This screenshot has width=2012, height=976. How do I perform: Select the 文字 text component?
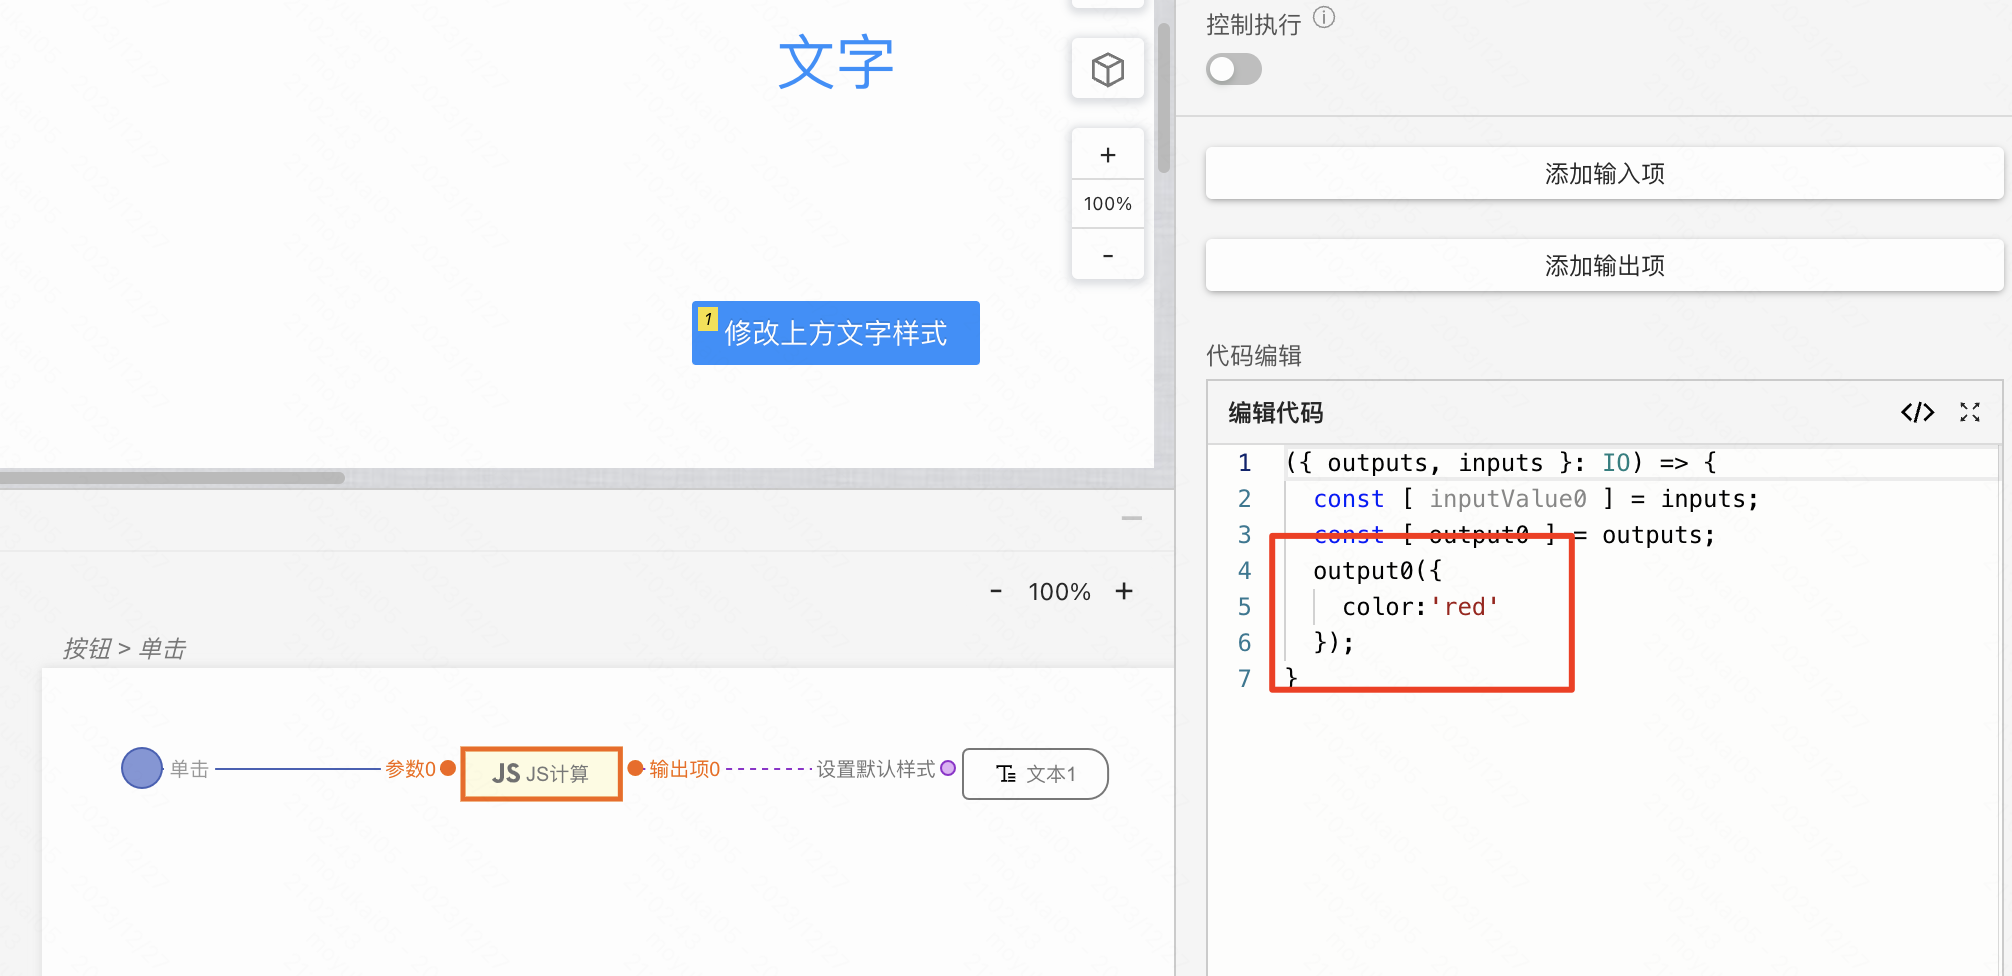click(836, 63)
